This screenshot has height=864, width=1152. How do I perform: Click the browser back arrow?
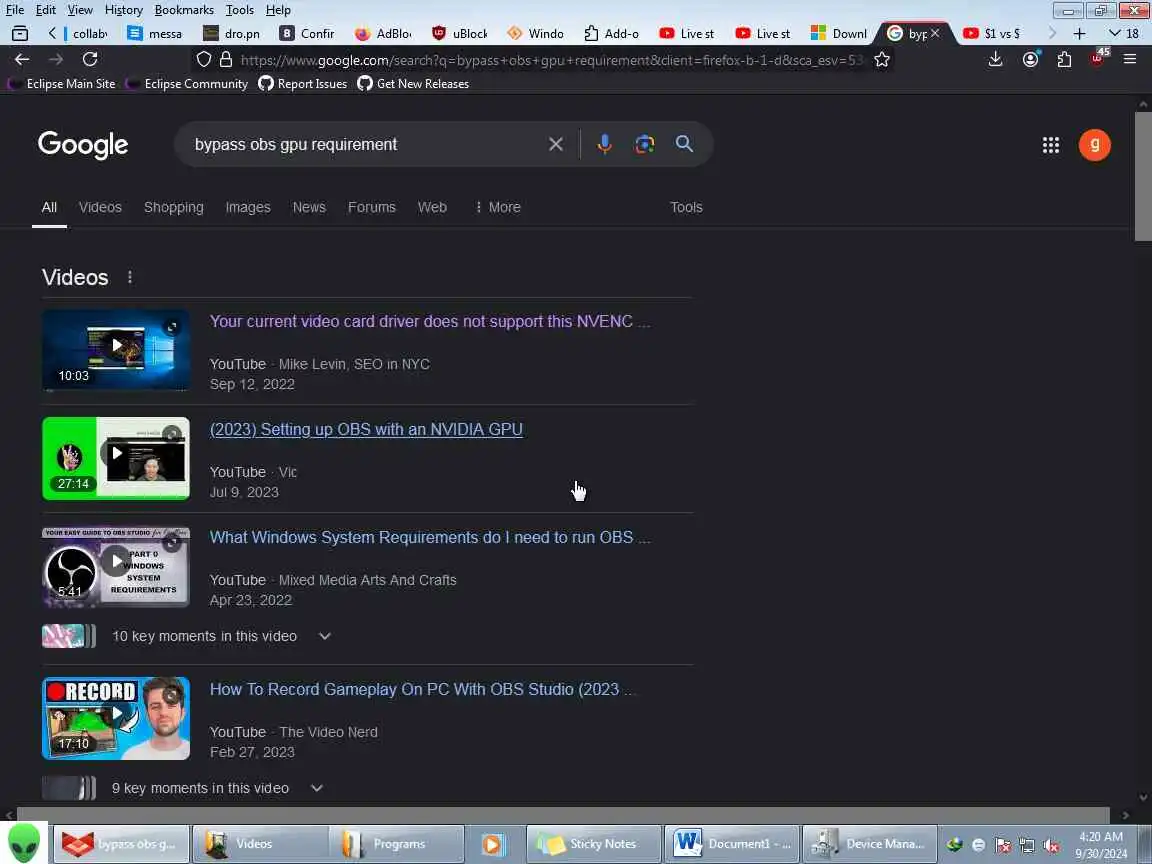click(22, 60)
